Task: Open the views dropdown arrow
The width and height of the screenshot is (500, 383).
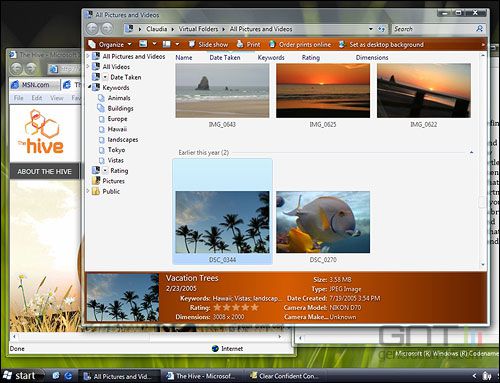Action: 155,44
